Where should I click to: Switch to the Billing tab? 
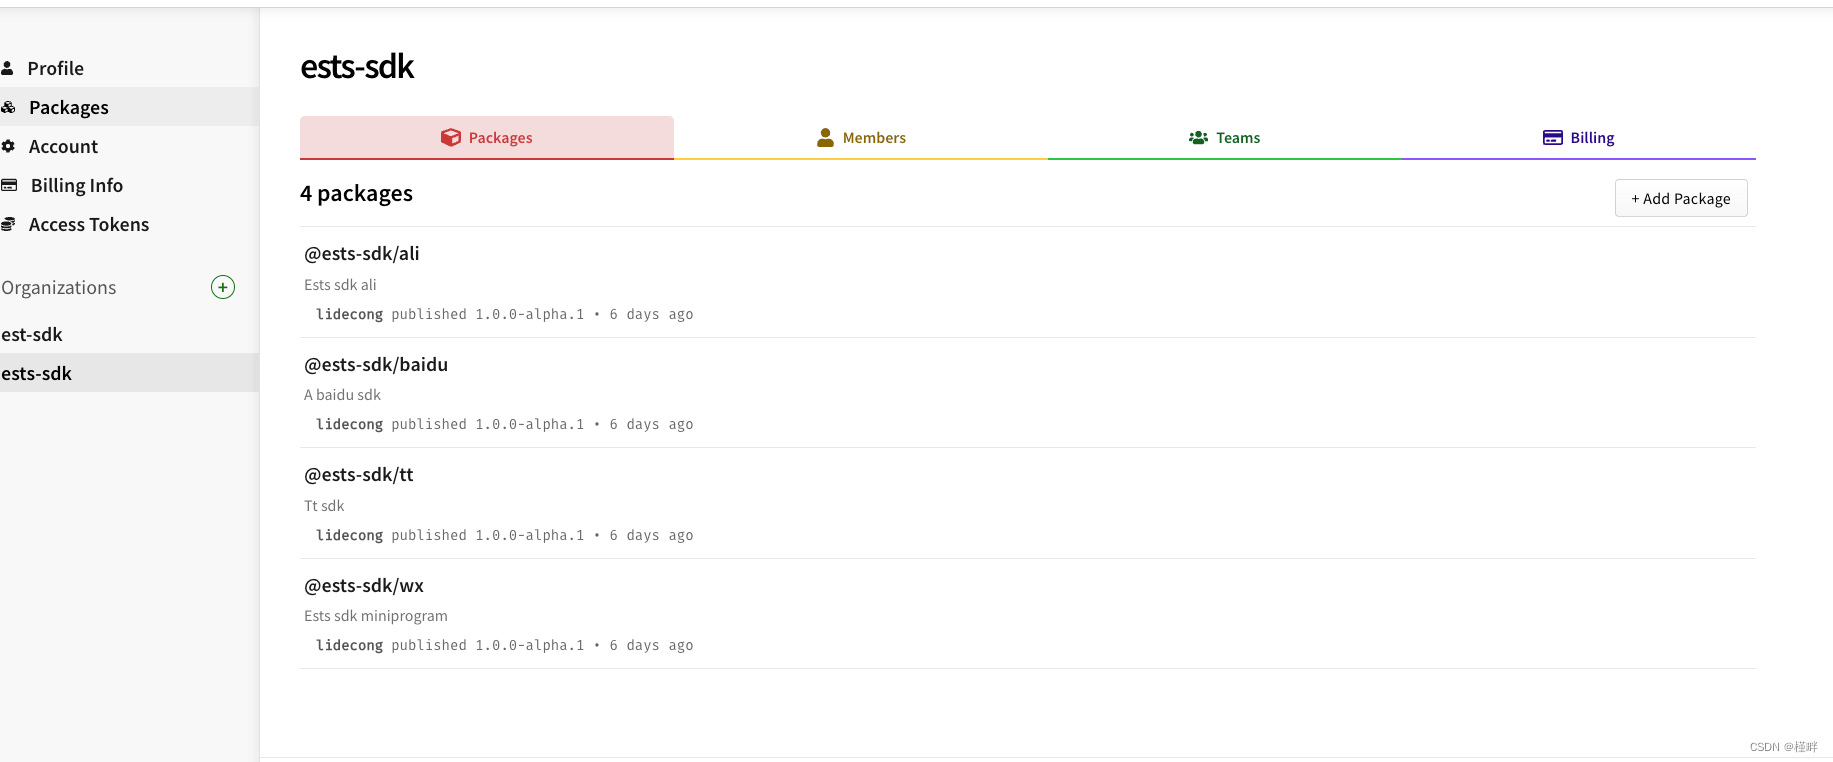point(1579,138)
